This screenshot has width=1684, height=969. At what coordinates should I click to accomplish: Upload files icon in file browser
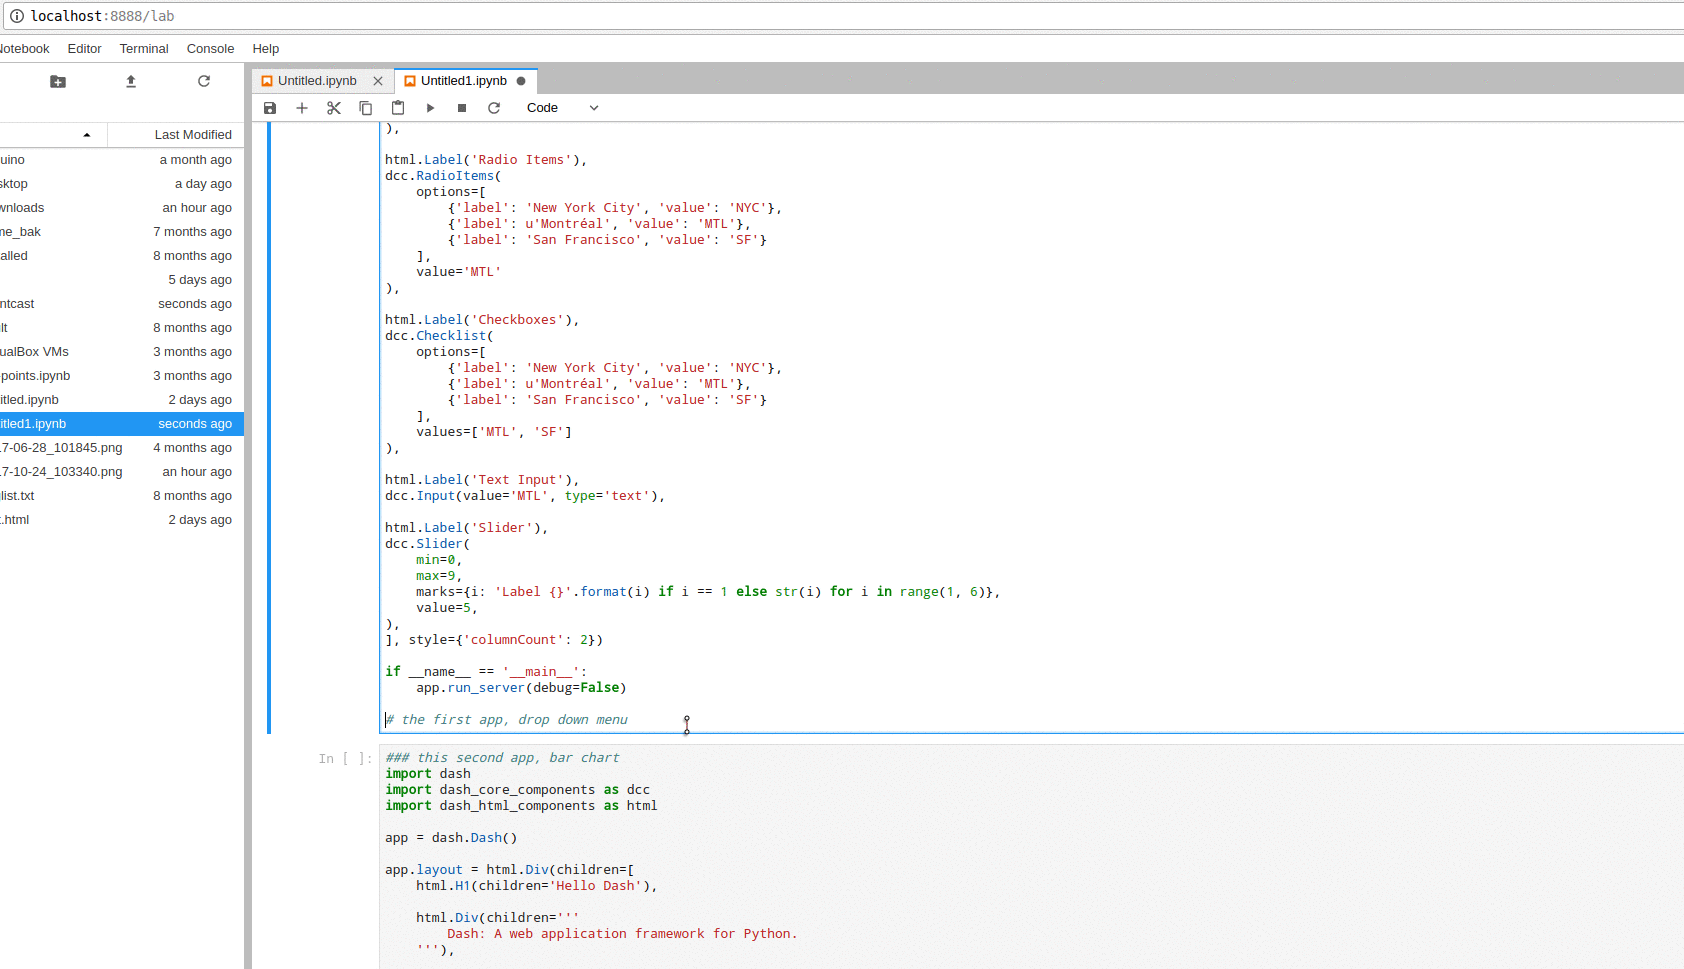[x=131, y=82]
